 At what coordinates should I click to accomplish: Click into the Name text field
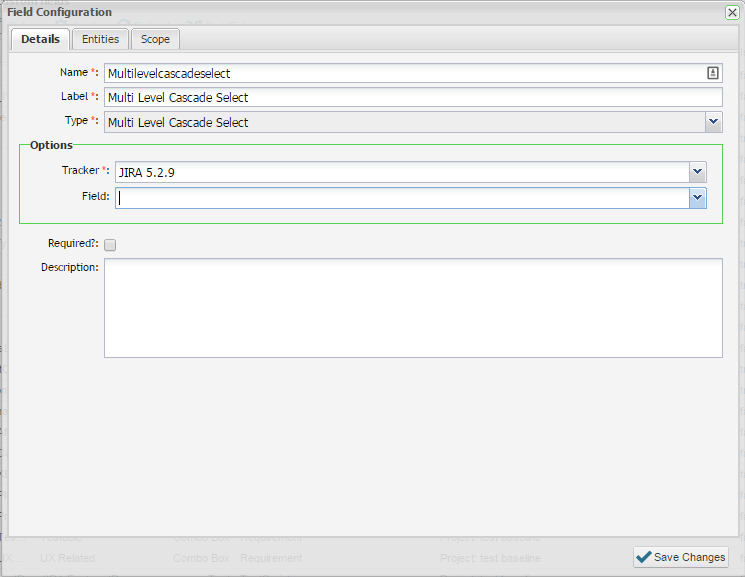400,73
